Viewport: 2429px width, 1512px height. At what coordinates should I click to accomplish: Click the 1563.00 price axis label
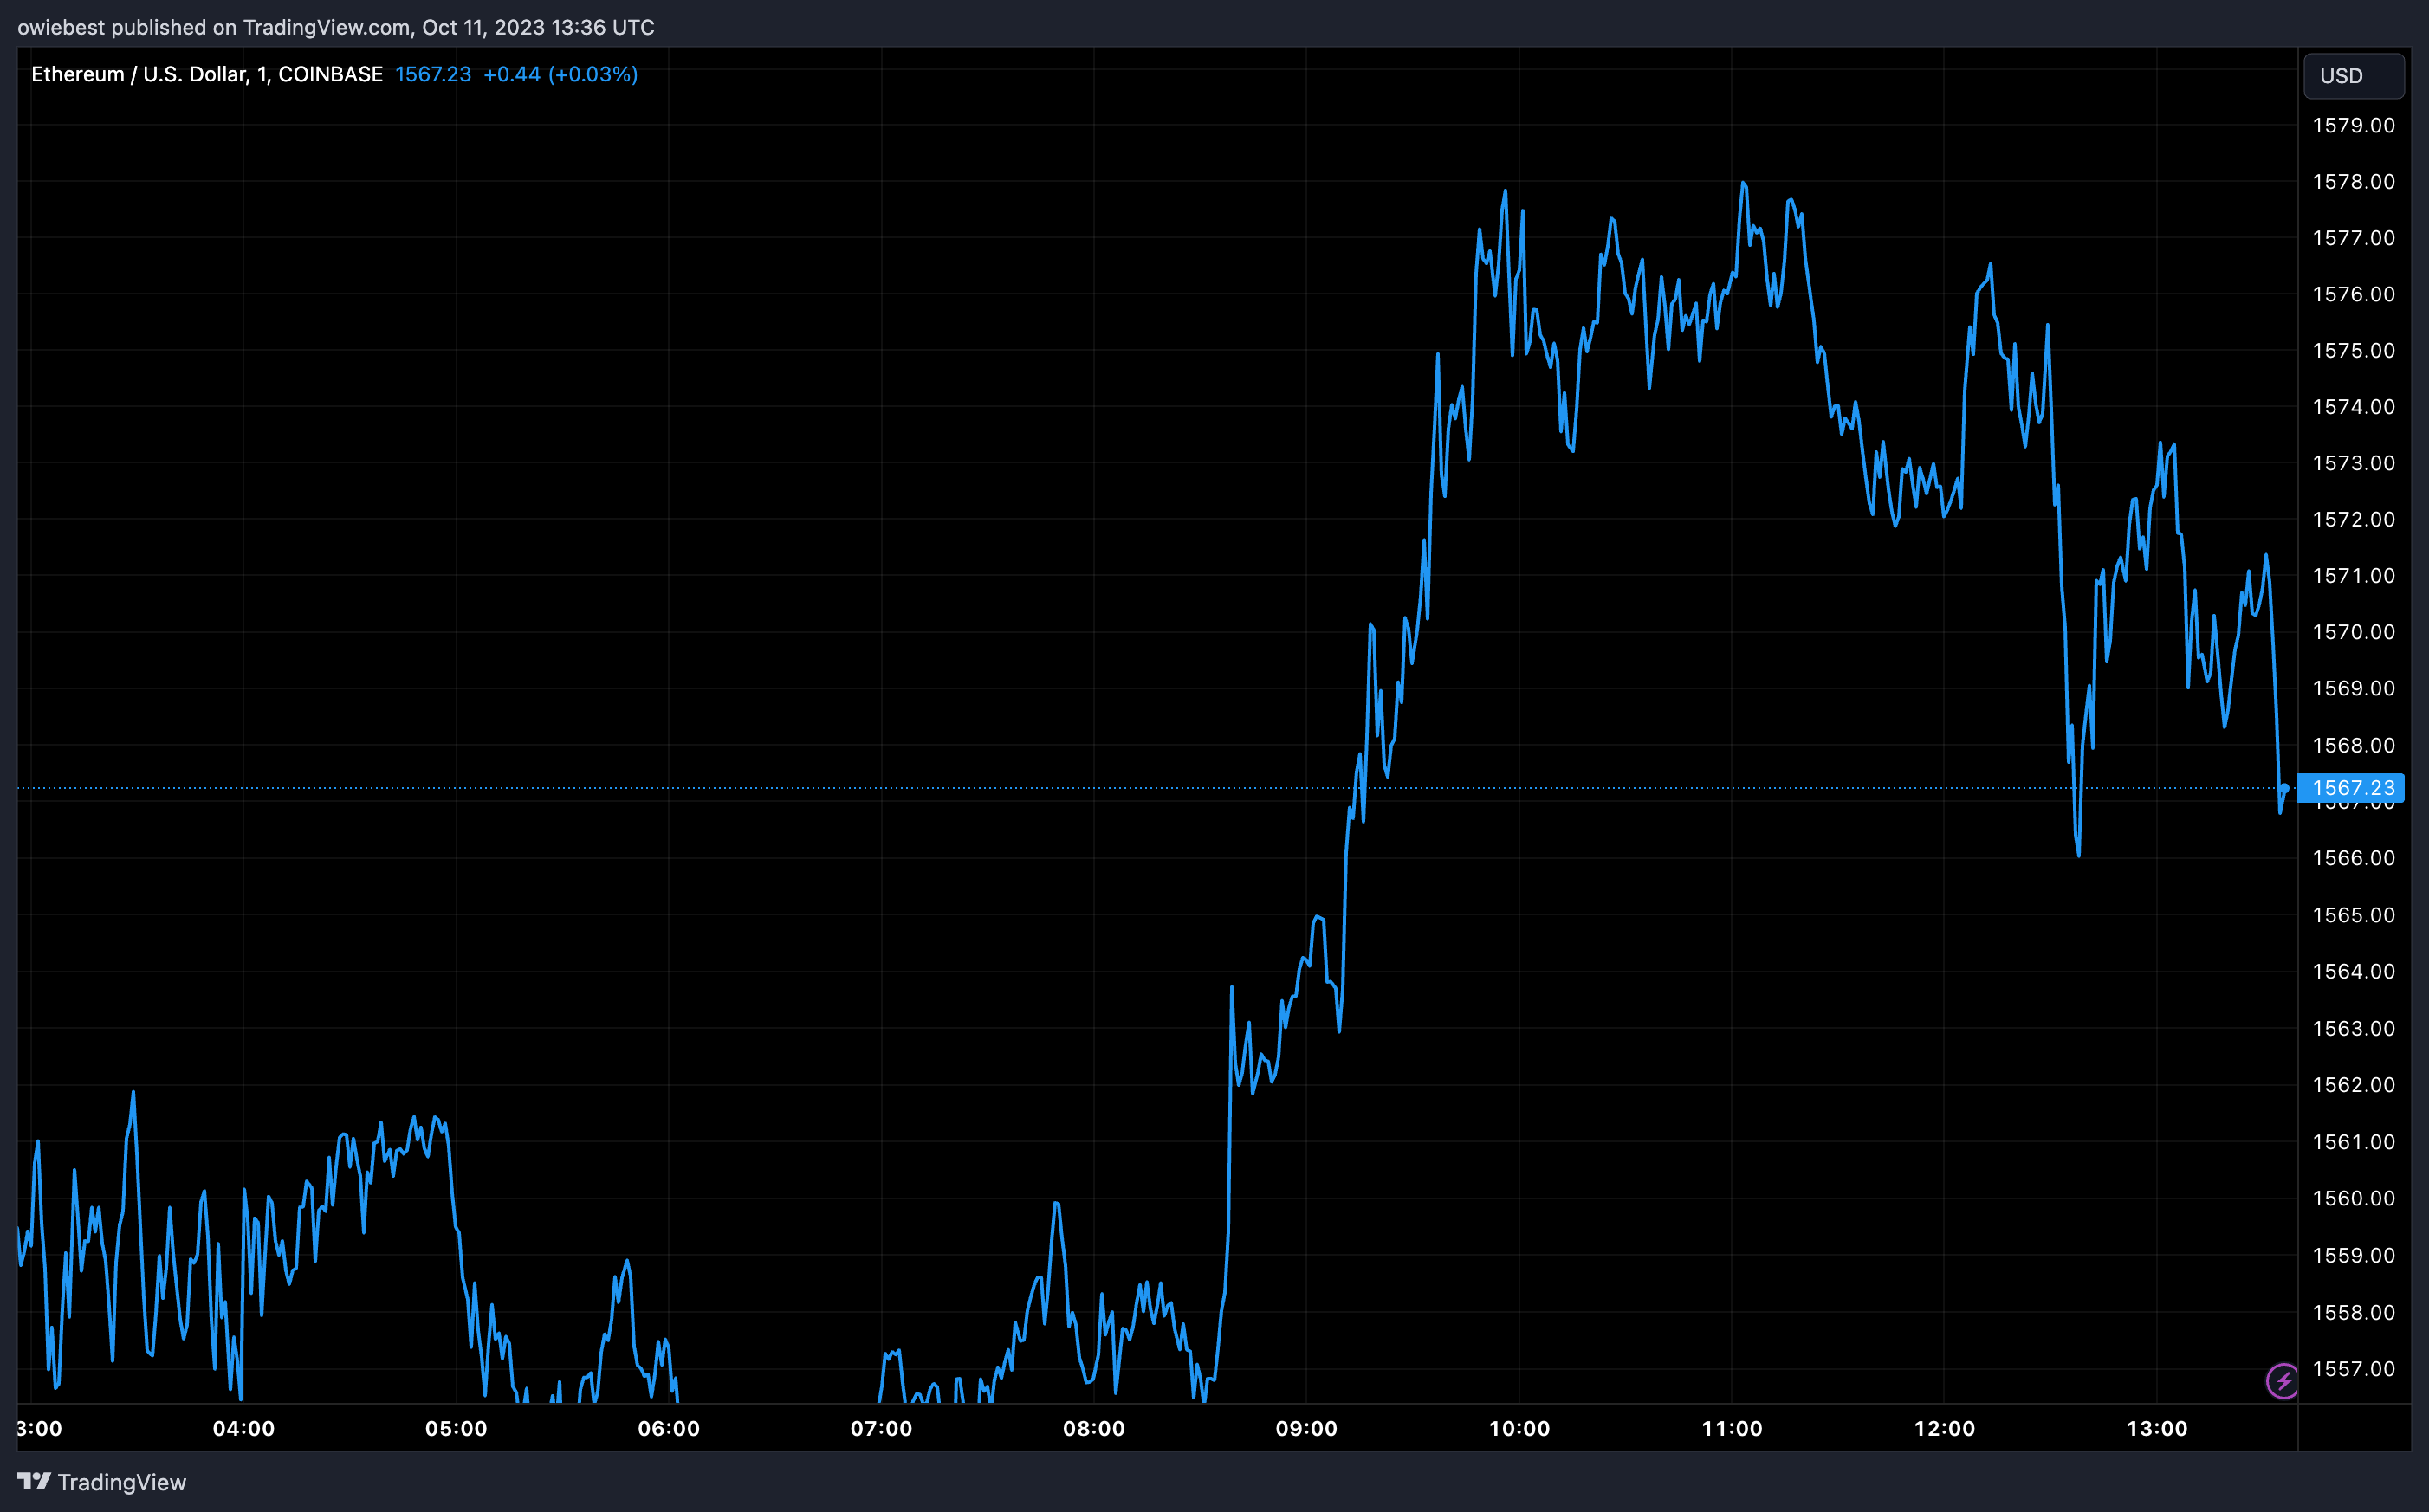point(2353,1028)
